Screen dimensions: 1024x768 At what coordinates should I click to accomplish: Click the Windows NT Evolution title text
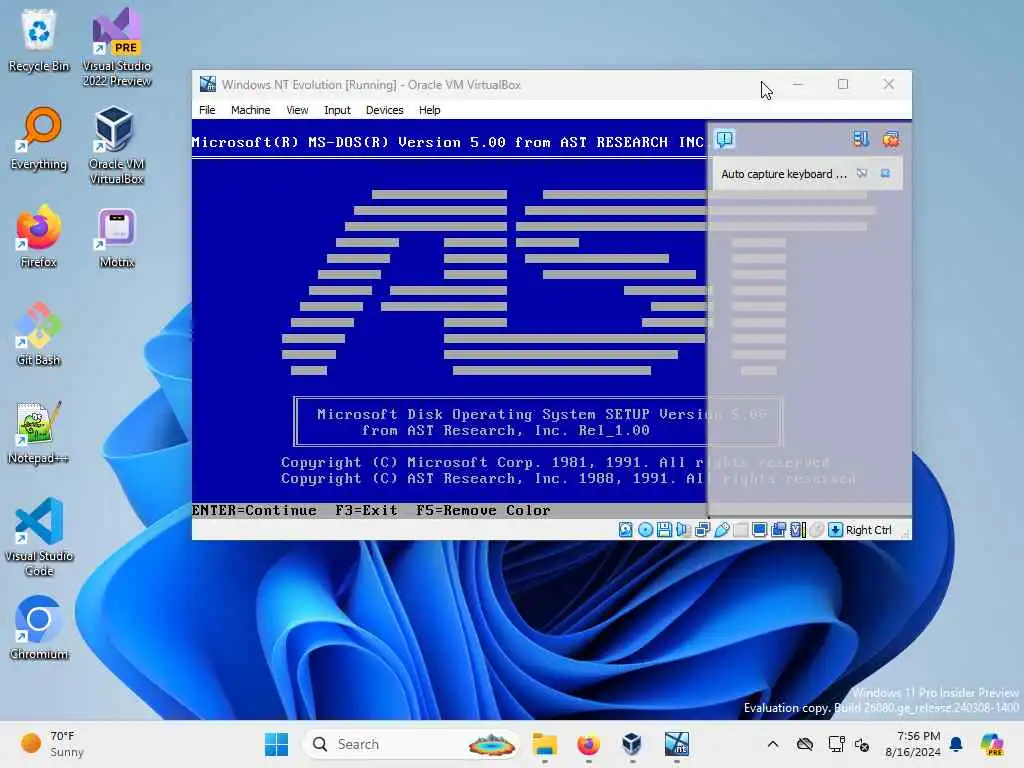coord(371,85)
